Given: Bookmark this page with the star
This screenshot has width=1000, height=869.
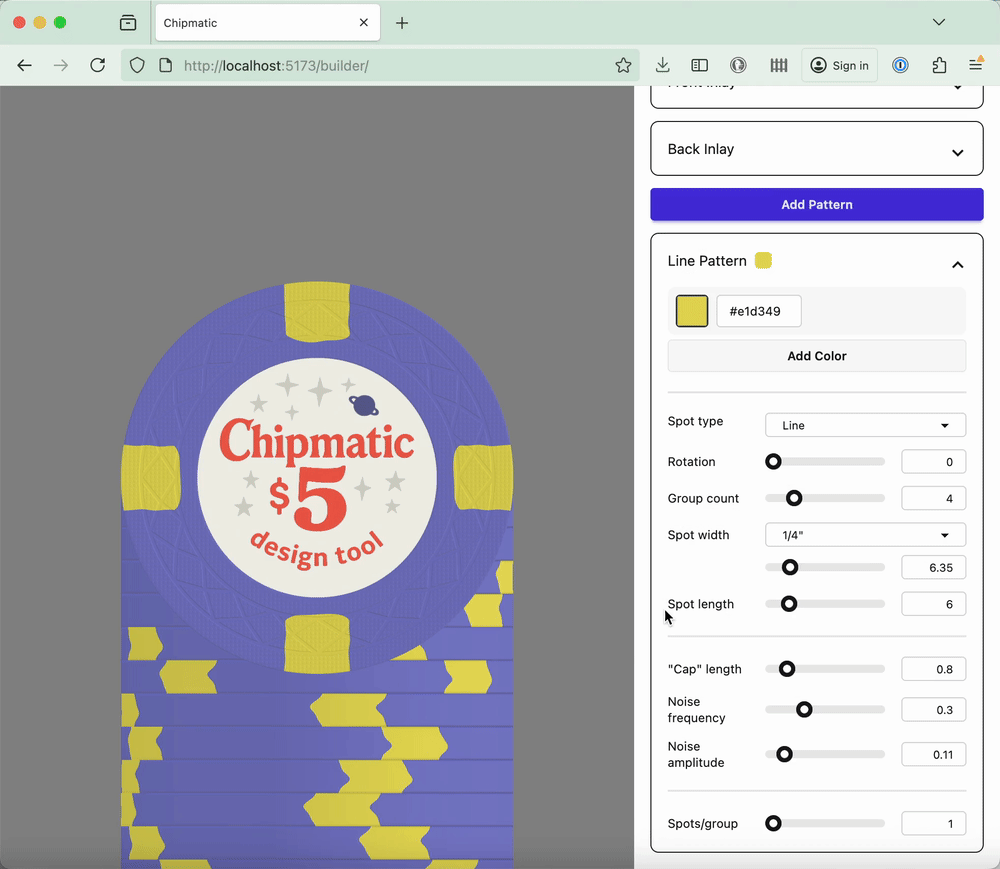Looking at the screenshot, I should 623,65.
